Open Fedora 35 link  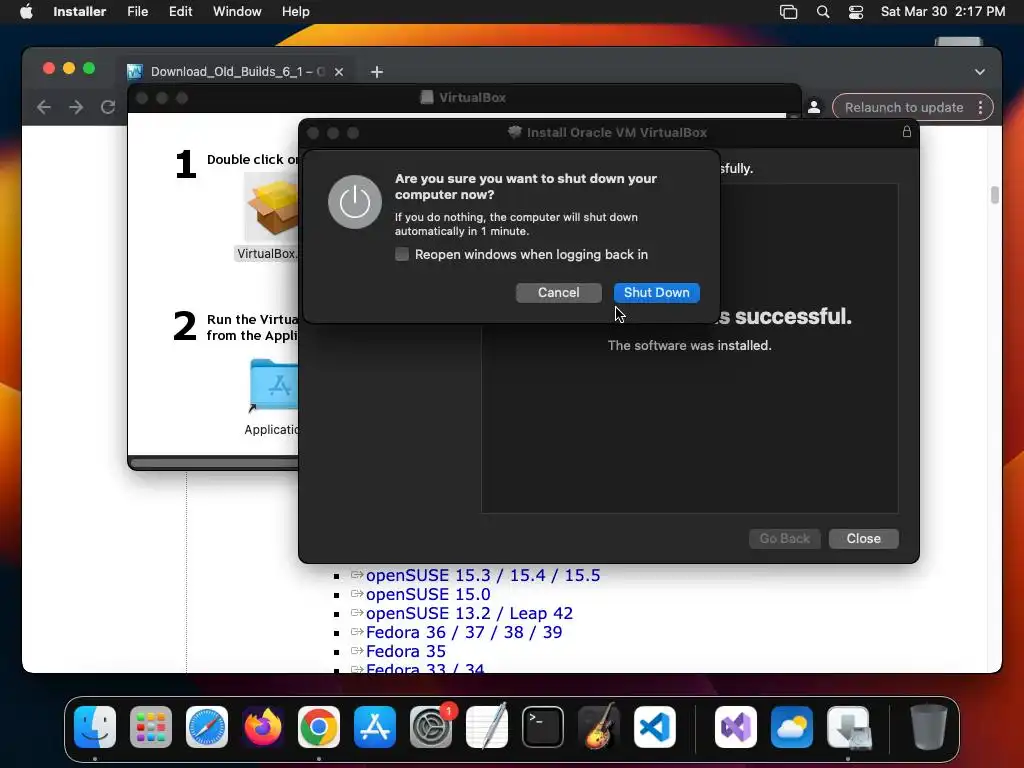pyautogui.click(x=406, y=651)
